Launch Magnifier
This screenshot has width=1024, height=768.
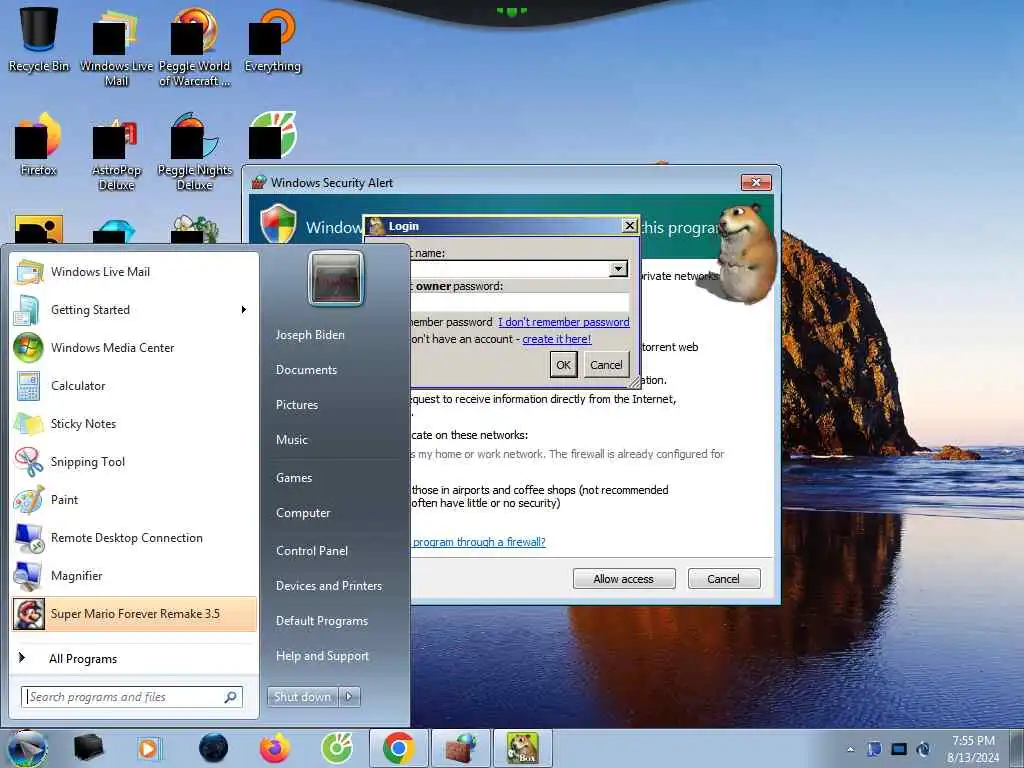[x=135, y=576]
